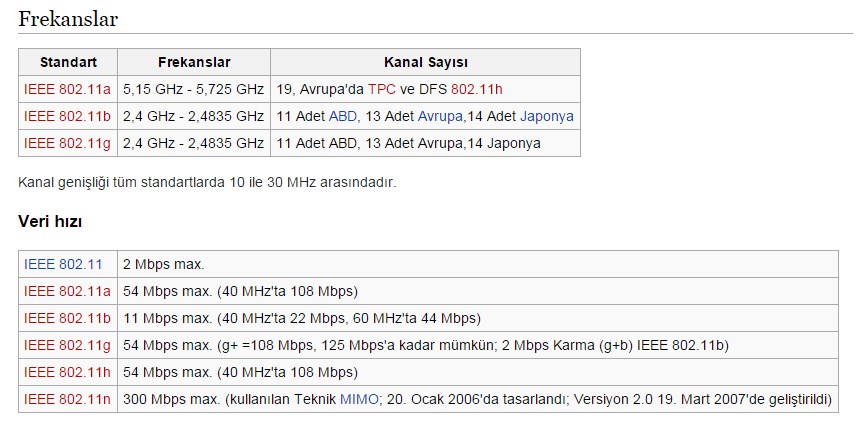Click the Kanal Sayısı column header
The image size is (860, 423).
coord(425,62)
